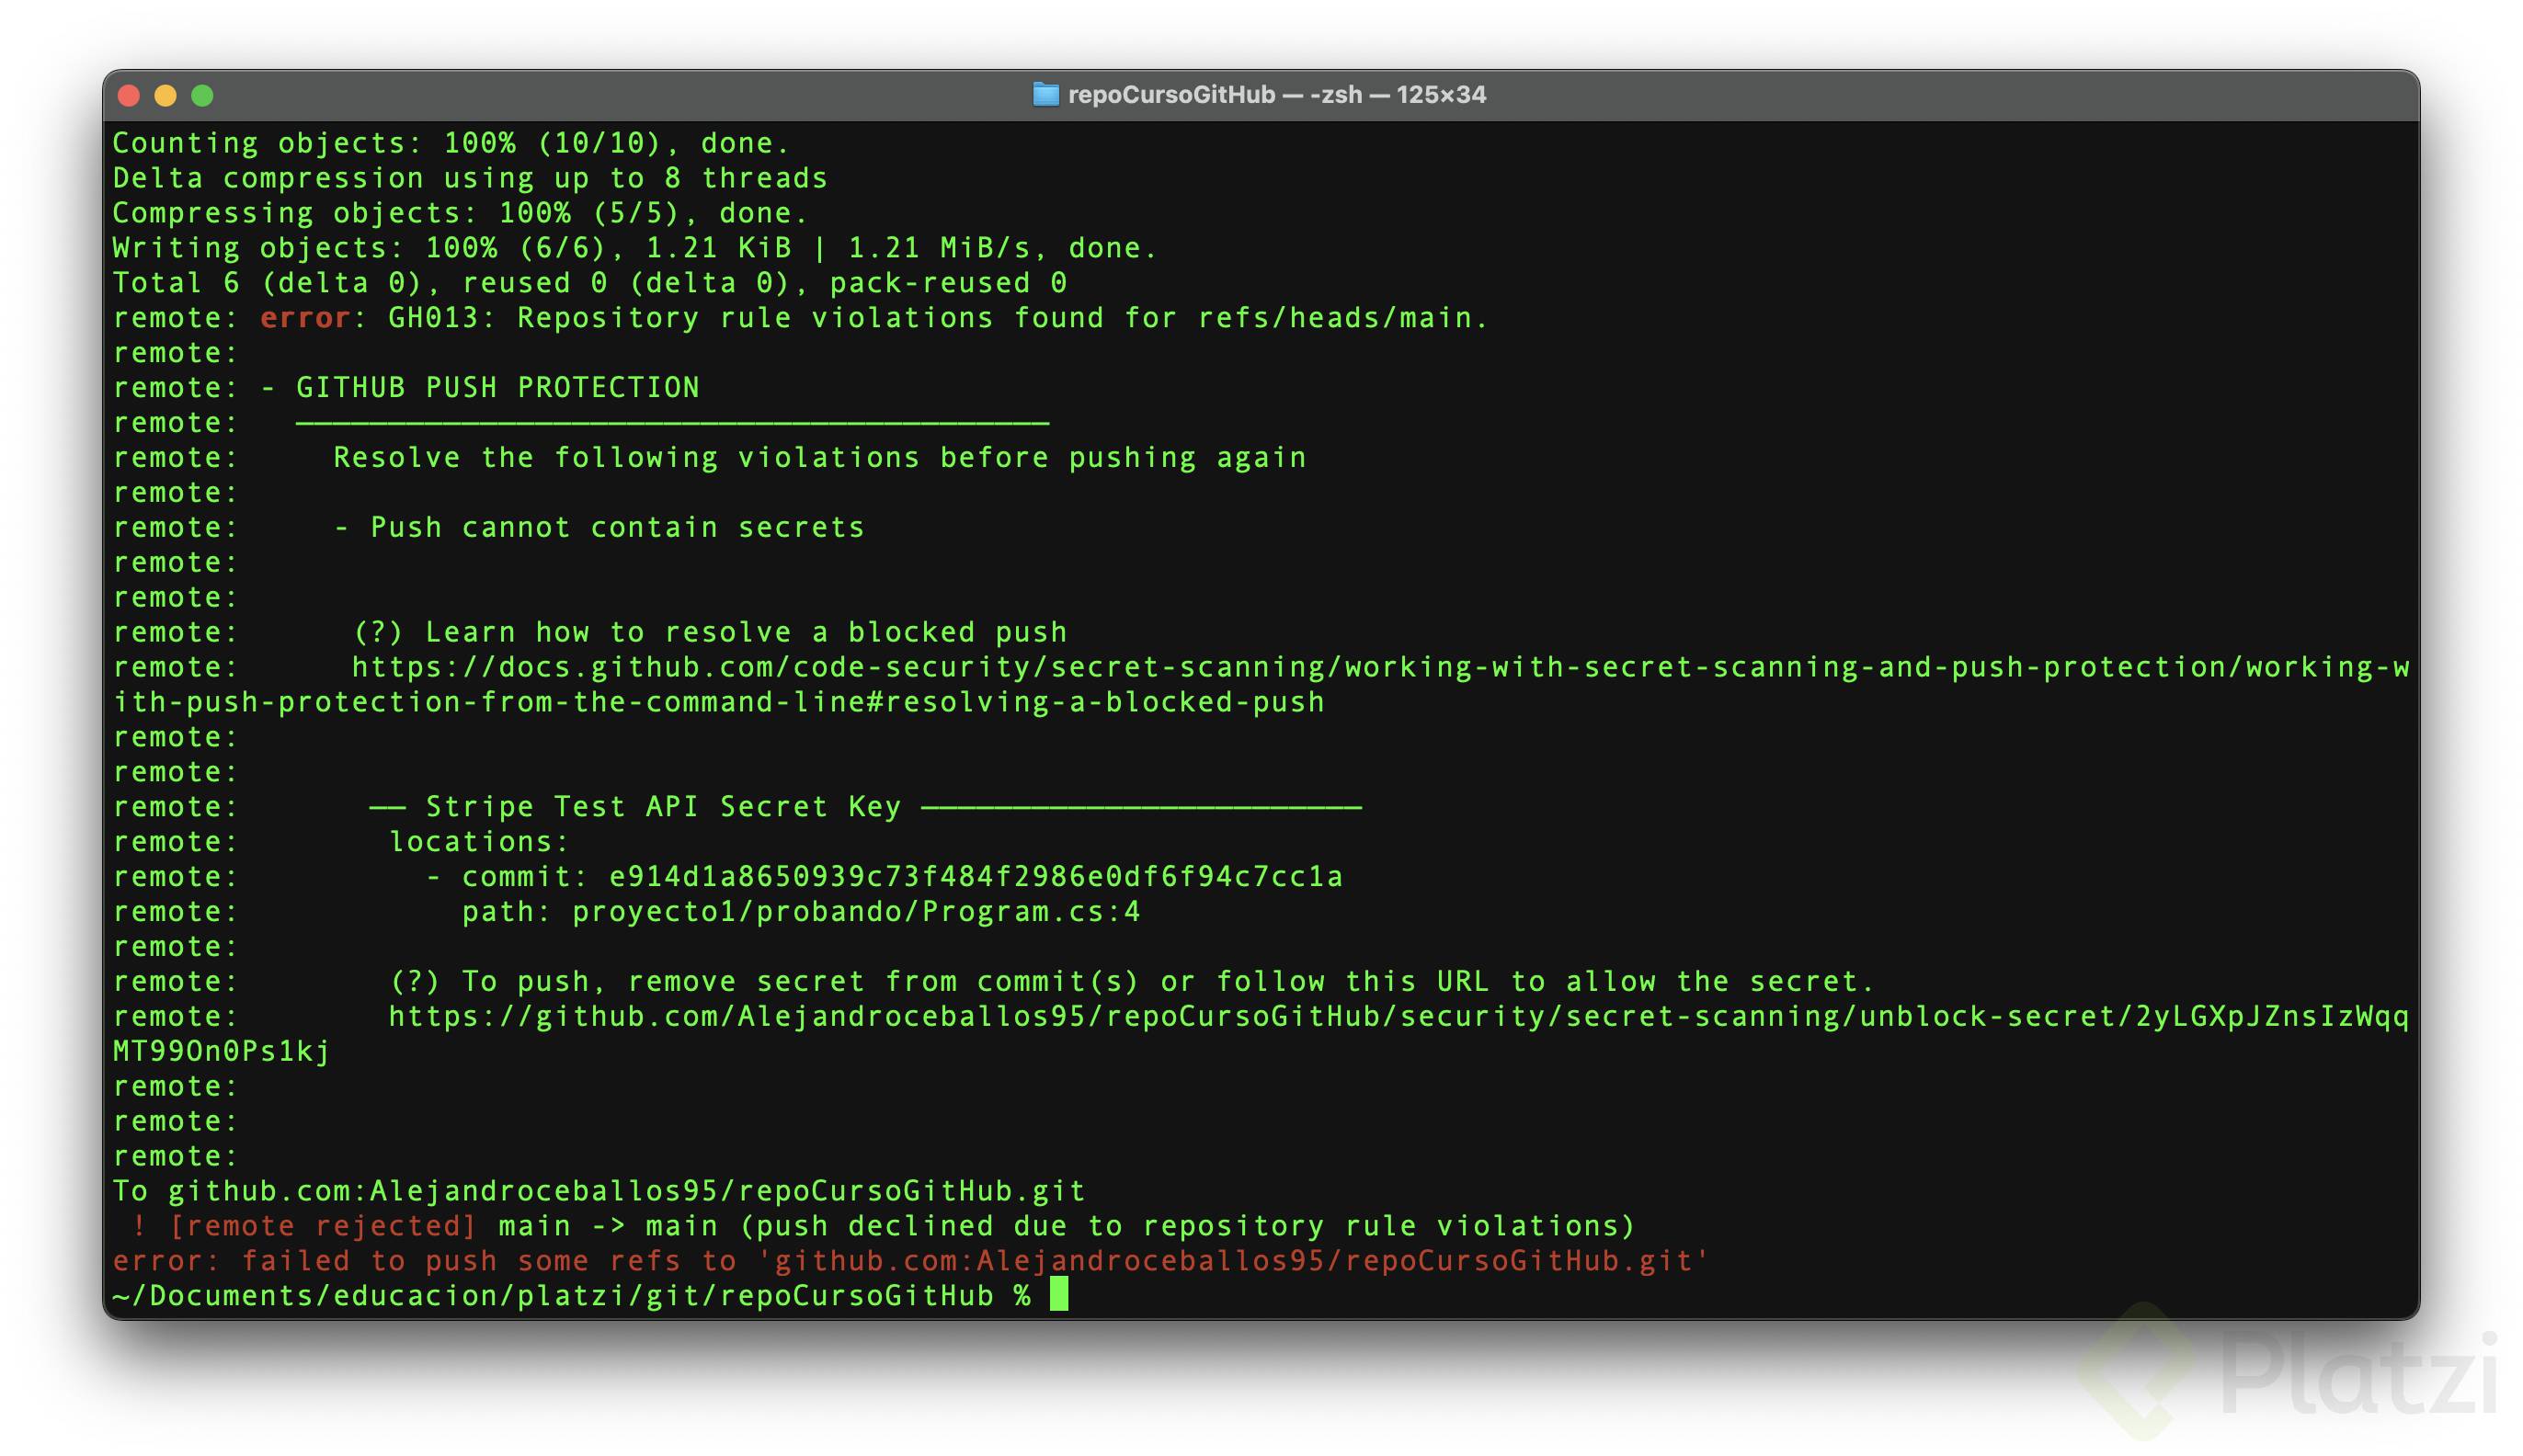This screenshot has width=2523, height=1456.
Task: Click the window title repoCursoGitHub text
Action: click(x=1171, y=95)
